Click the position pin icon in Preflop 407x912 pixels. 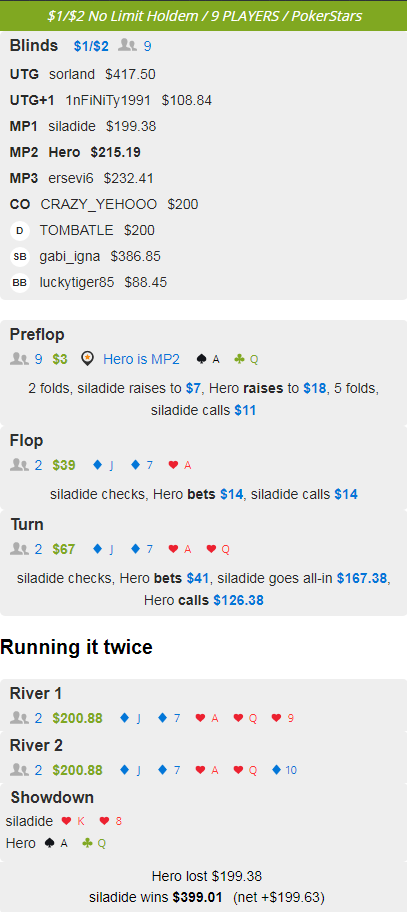click(88, 359)
